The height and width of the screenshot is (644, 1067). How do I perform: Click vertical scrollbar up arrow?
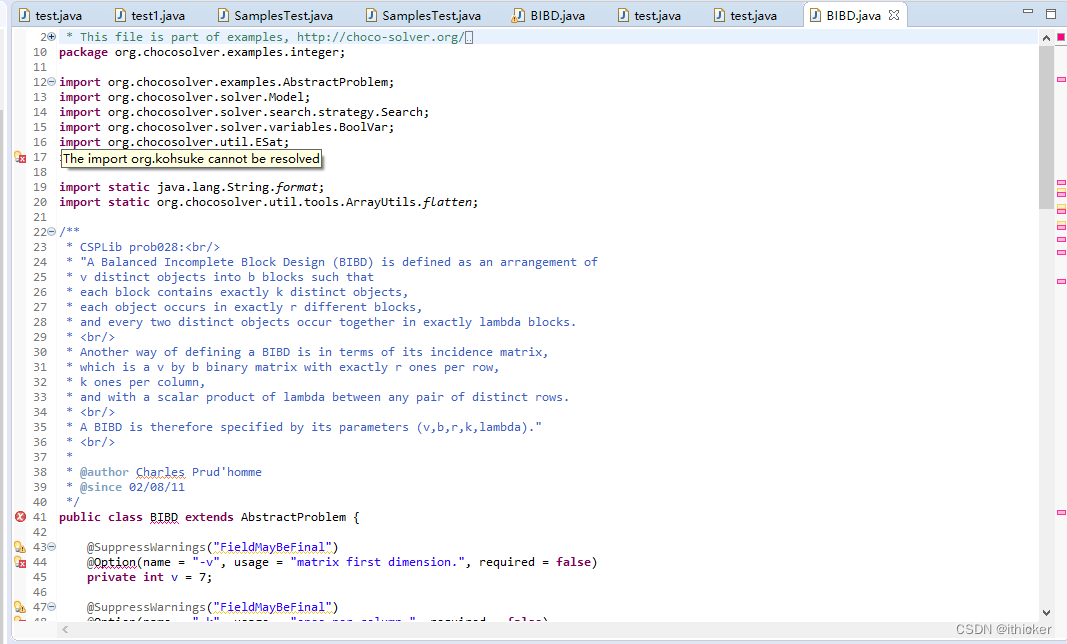coord(1046,38)
